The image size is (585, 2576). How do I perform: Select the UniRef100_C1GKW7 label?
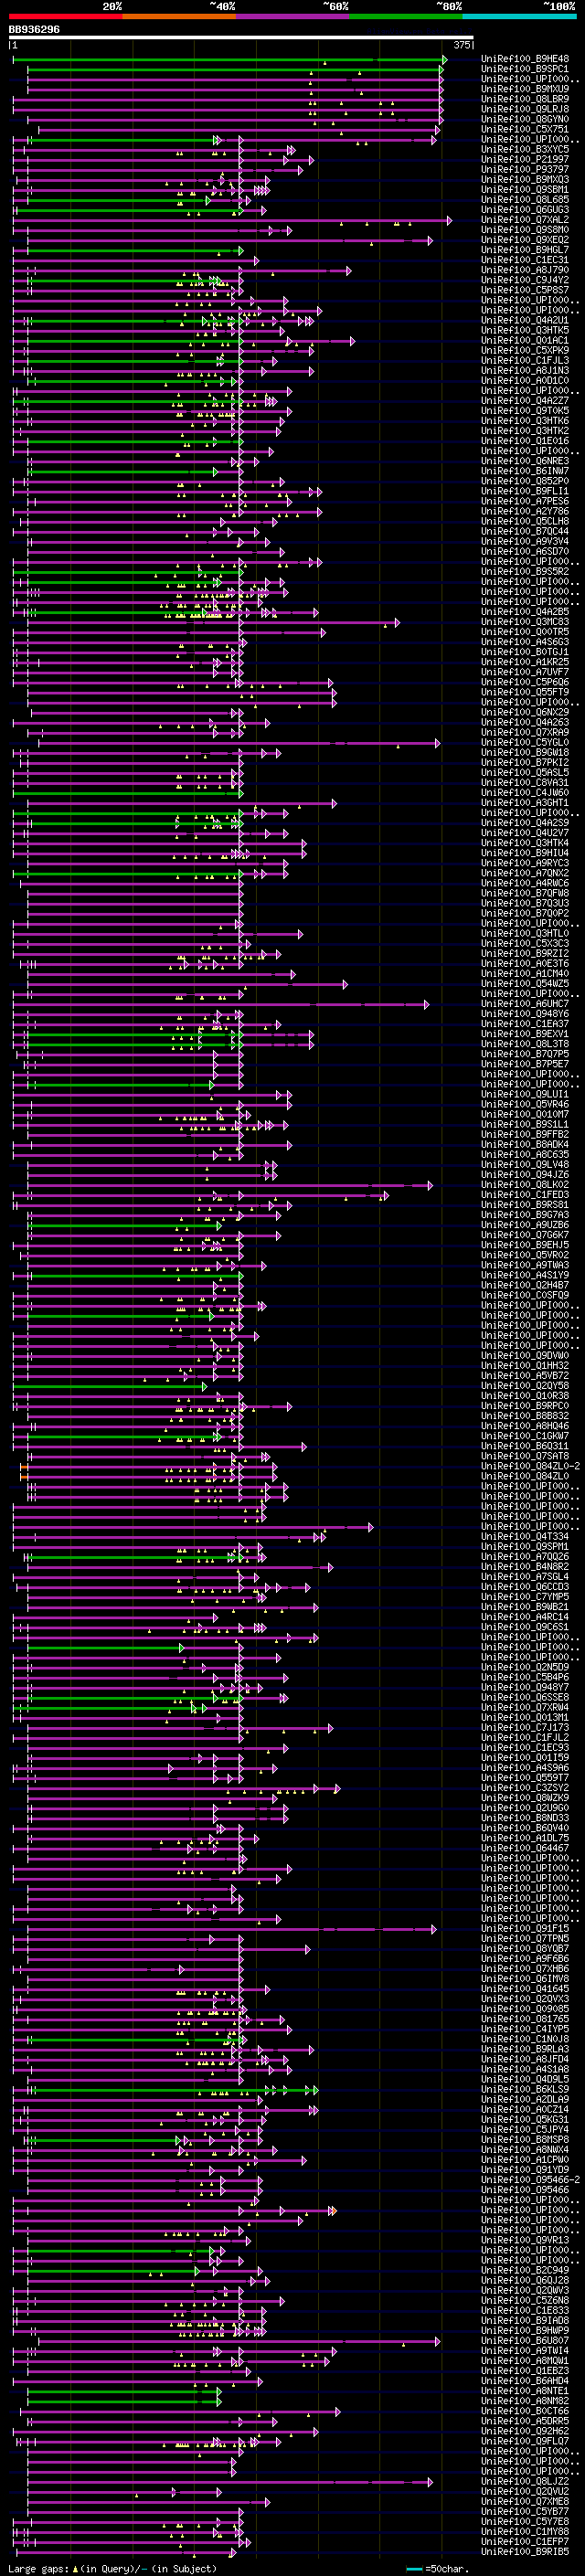[525, 1436]
